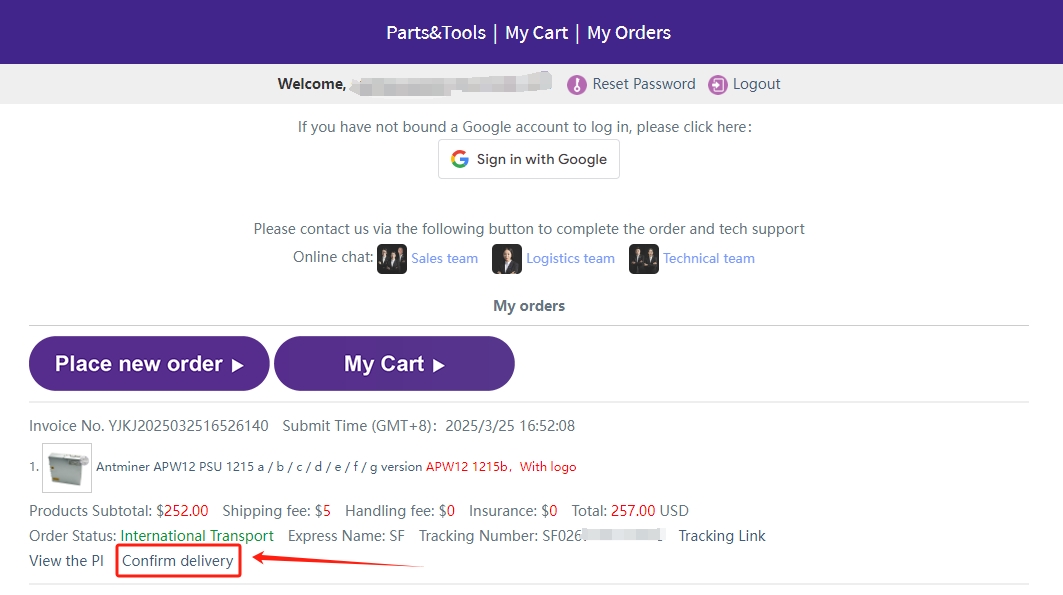Click the Google logo icon
This screenshot has width=1063, height=595.
(x=460, y=159)
